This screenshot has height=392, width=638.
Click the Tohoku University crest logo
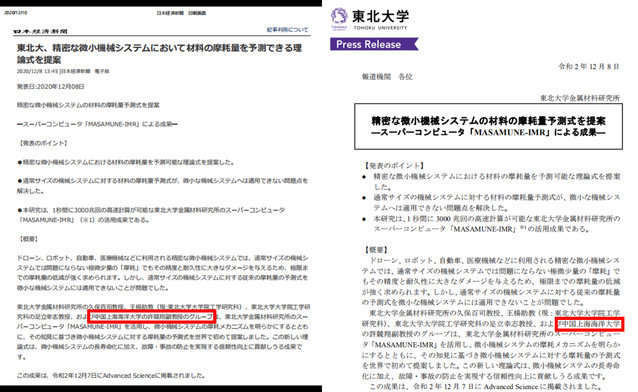pos(339,18)
